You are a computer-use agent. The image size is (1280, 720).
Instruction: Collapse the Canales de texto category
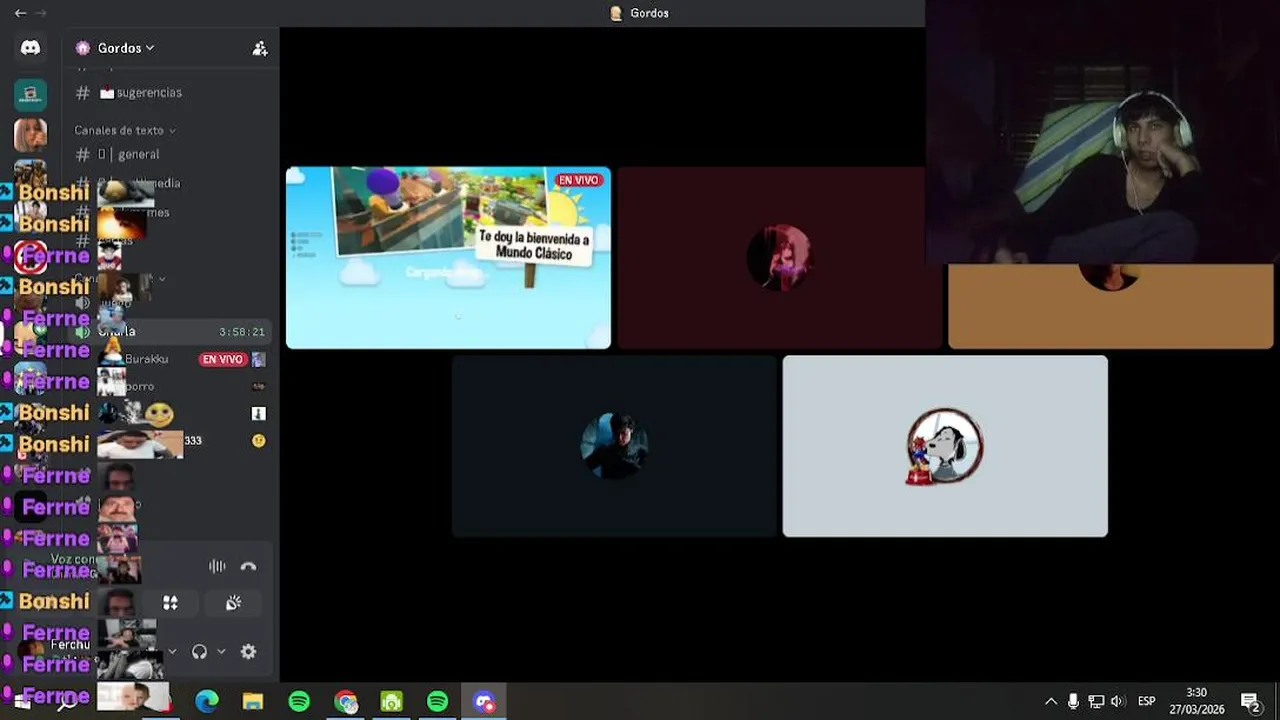tap(124, 130)
